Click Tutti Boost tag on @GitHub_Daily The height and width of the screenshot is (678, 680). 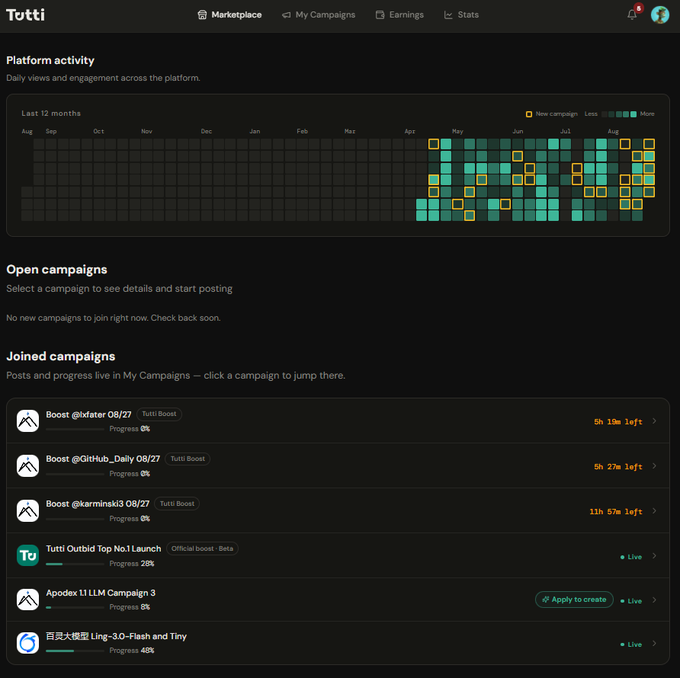coord(187,459)
